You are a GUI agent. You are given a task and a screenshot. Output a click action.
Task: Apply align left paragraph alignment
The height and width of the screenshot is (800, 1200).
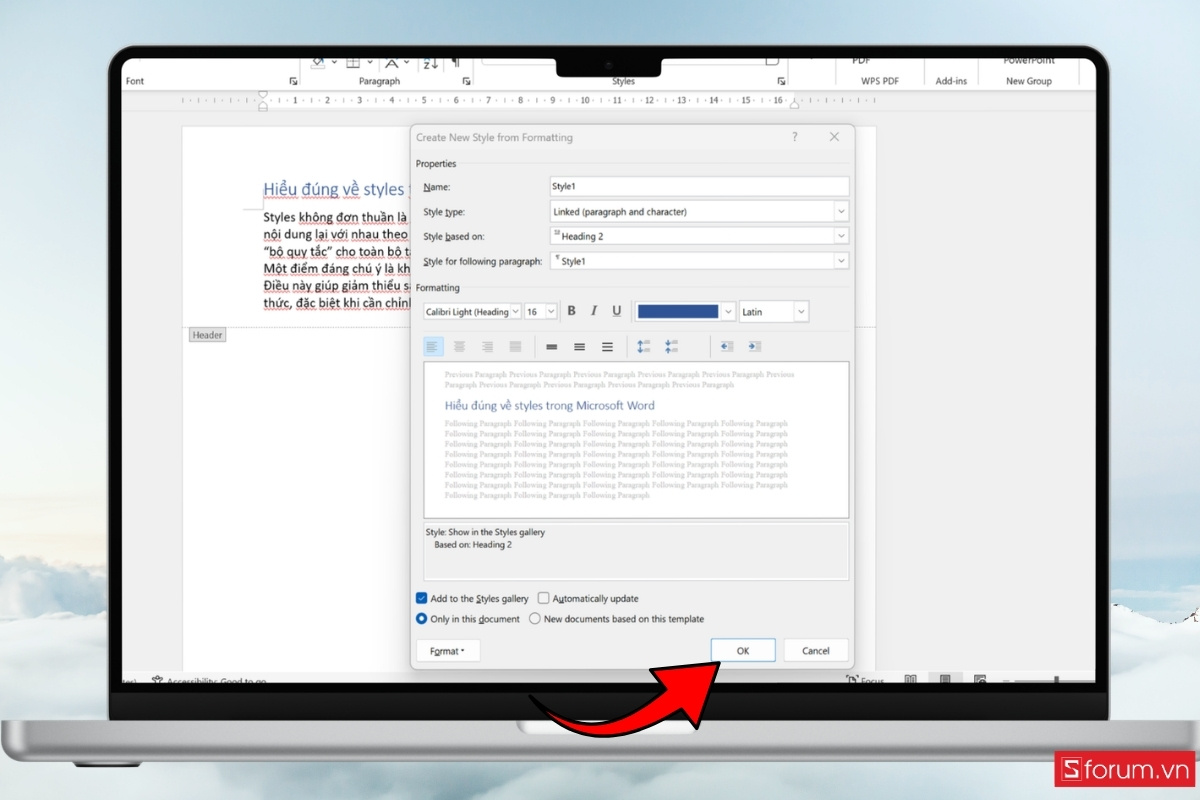pyautogui.click(x=433, y=346)
